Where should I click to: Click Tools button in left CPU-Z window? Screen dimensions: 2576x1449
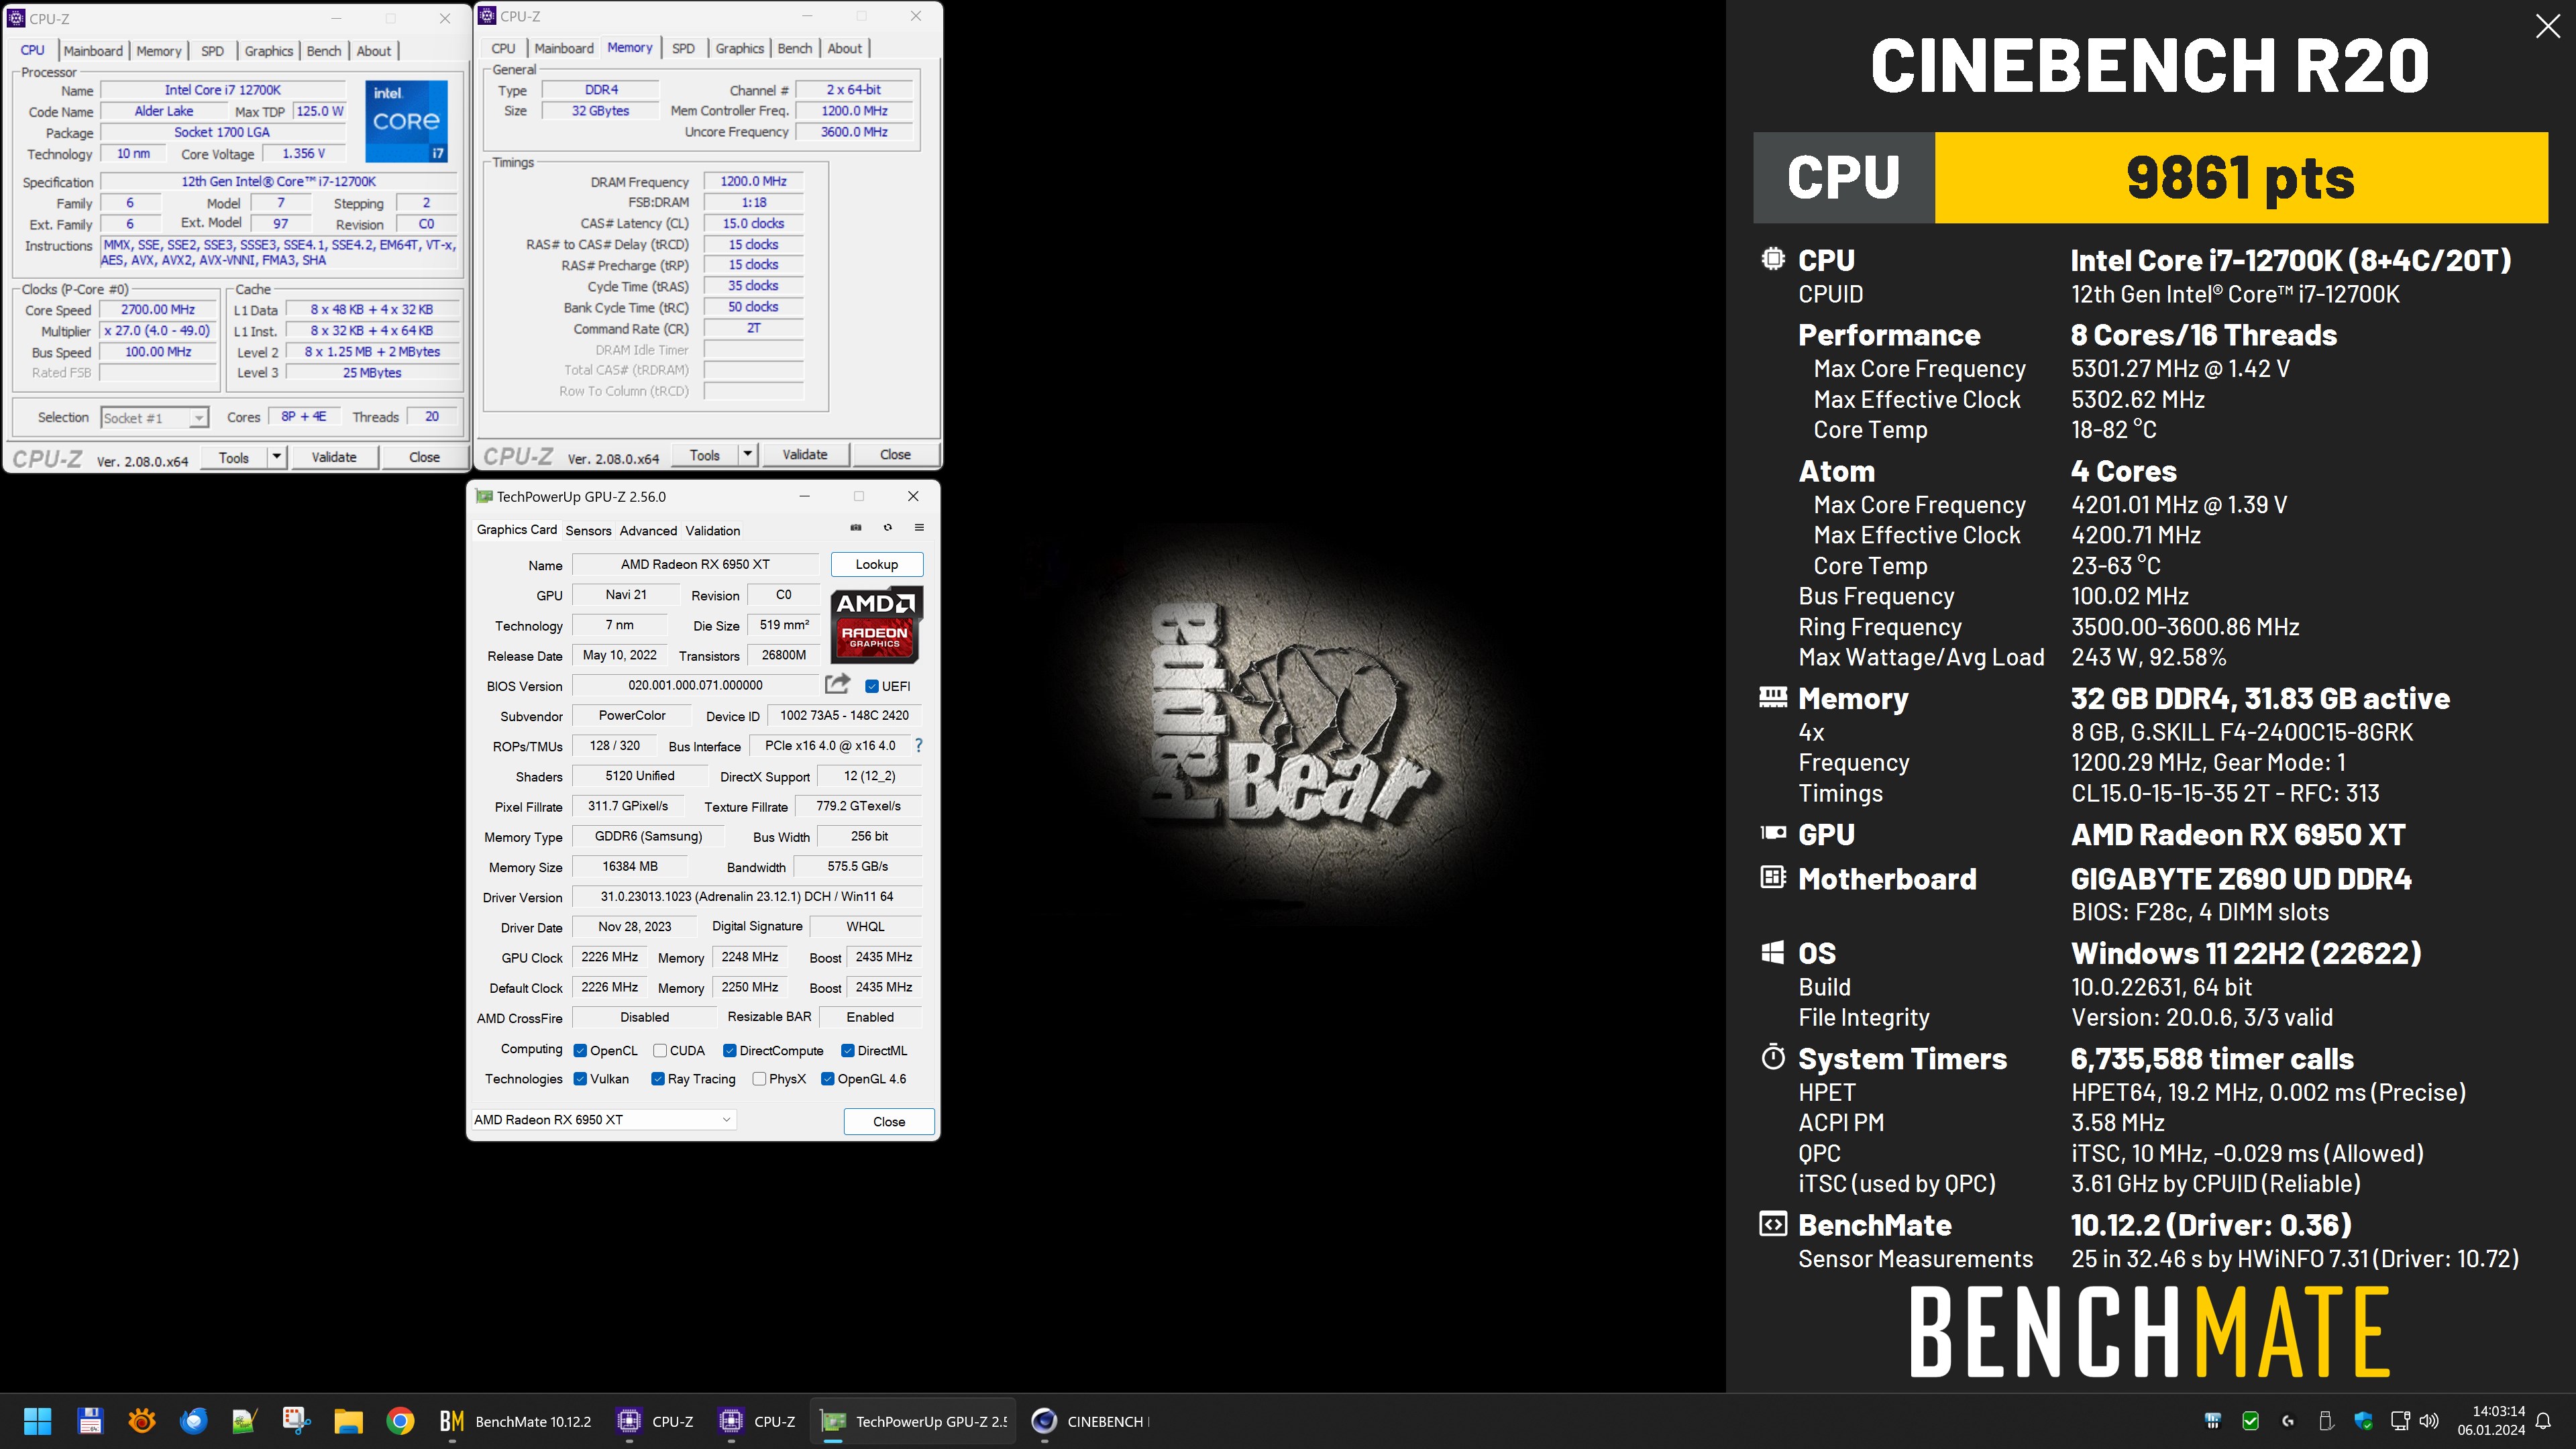tap(234, 457)
